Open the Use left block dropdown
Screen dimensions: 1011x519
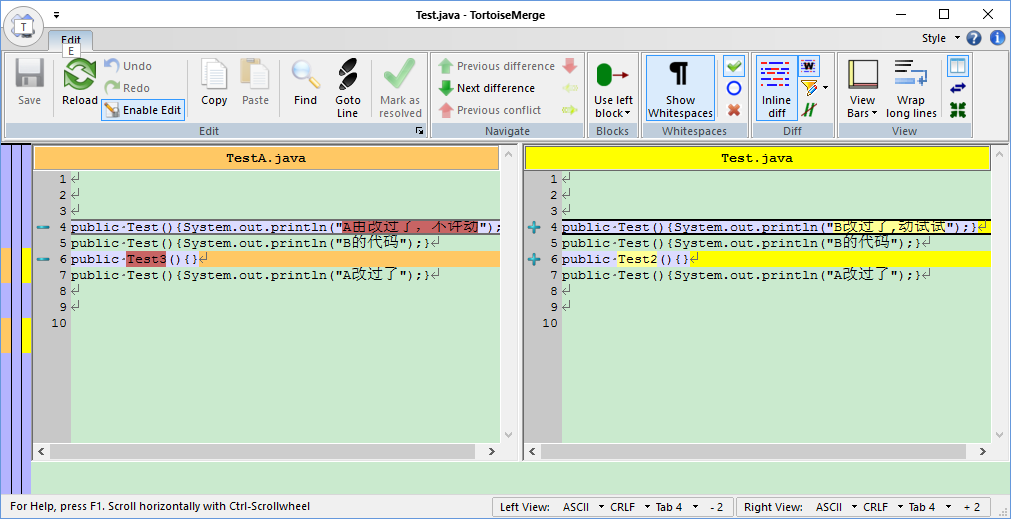(x=613, y=88)
